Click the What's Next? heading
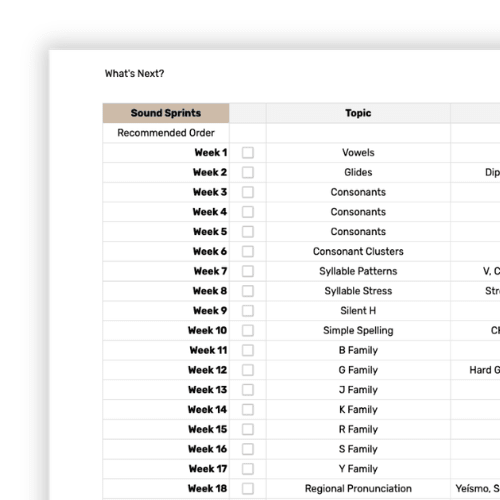Screen dimensions: 500x500 (x=134, y=73)
